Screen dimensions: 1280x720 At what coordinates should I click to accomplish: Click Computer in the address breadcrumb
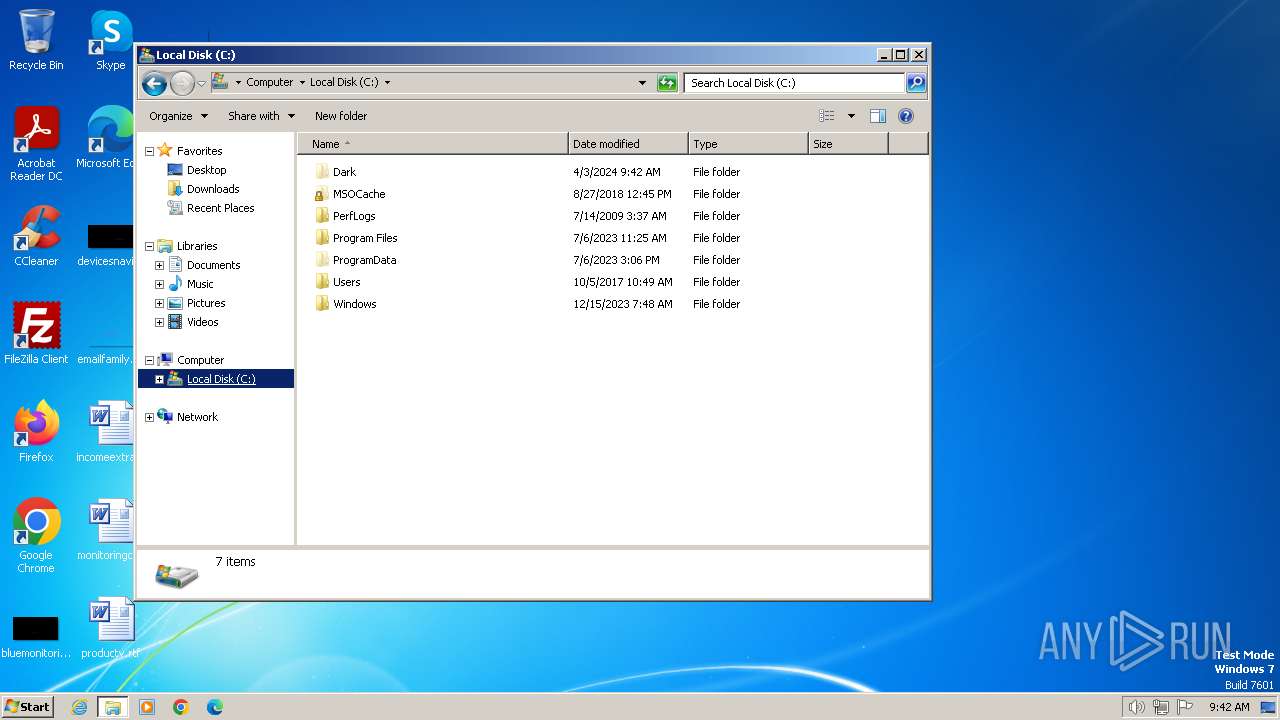pyautogui.click(x=270, y=83)
